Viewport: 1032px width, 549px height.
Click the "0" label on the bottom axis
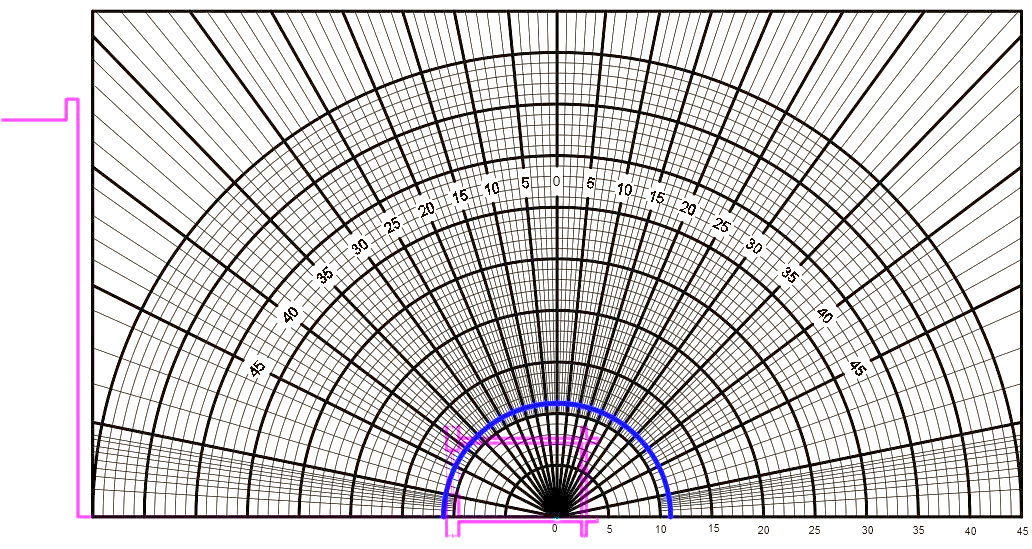(x=554, y=528)
